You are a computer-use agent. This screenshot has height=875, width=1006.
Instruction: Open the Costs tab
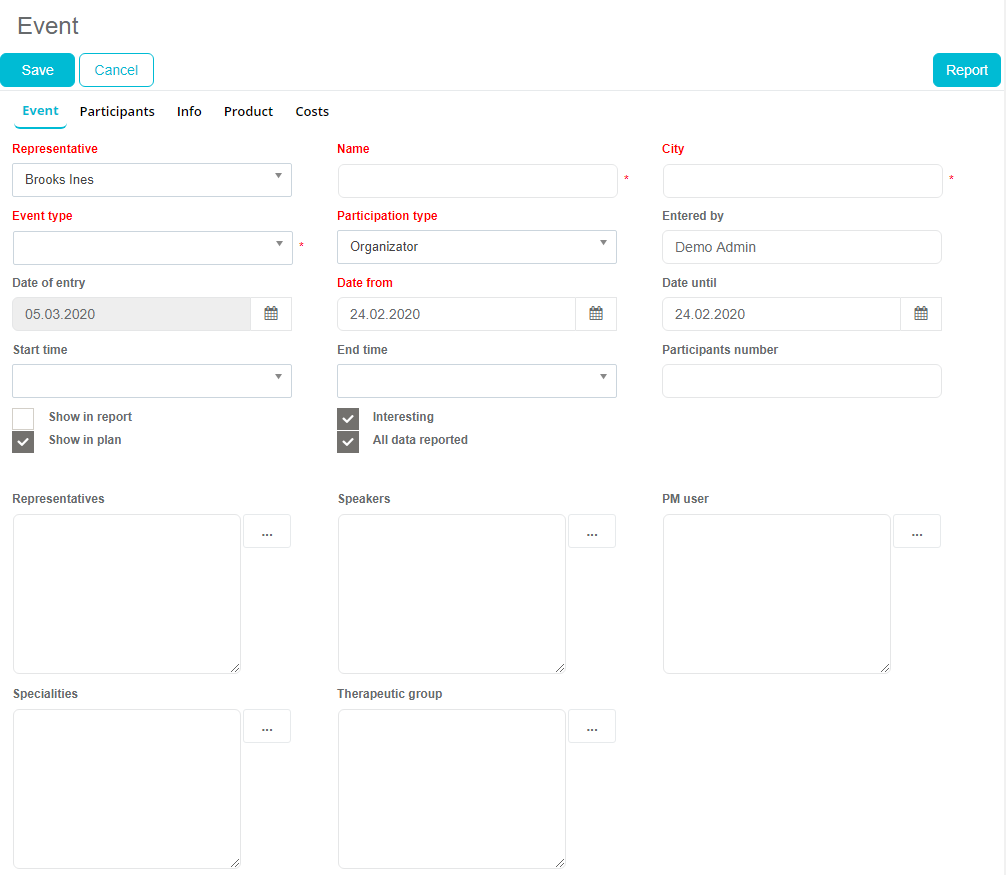coord(312,112)
